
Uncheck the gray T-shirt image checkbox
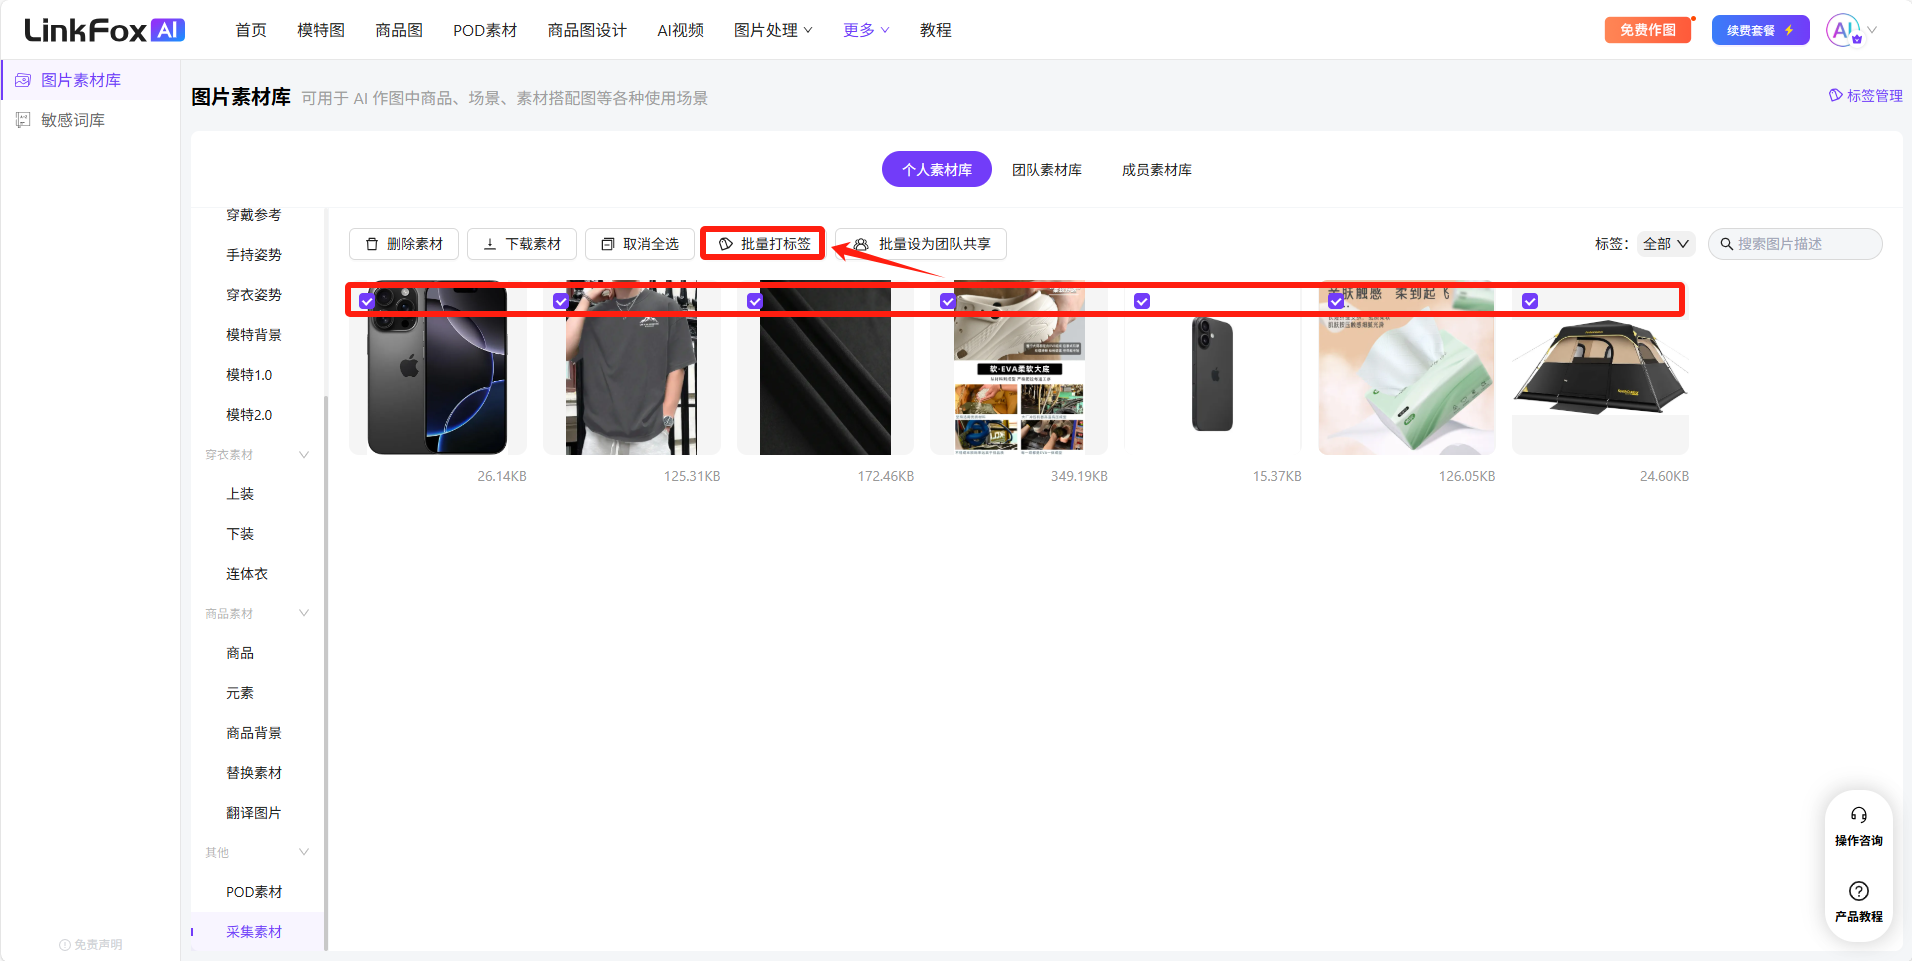(561, 301)
